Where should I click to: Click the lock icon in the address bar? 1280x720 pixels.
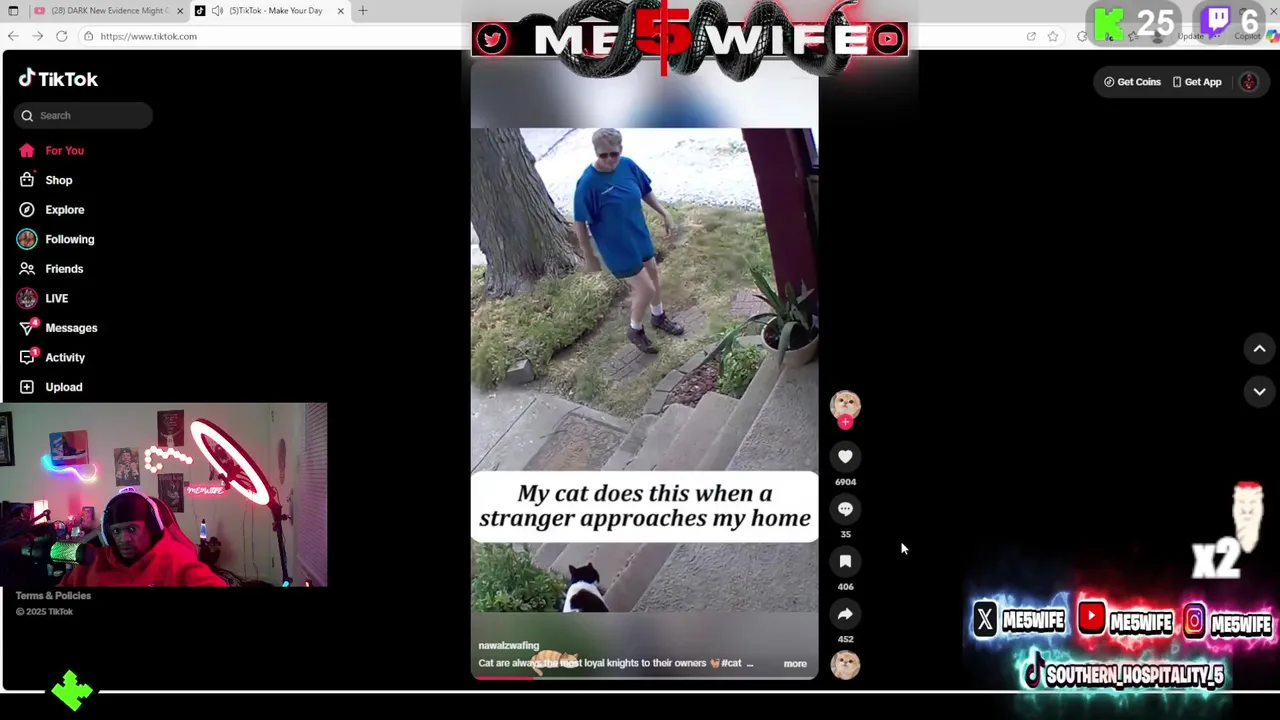(88, 36)
